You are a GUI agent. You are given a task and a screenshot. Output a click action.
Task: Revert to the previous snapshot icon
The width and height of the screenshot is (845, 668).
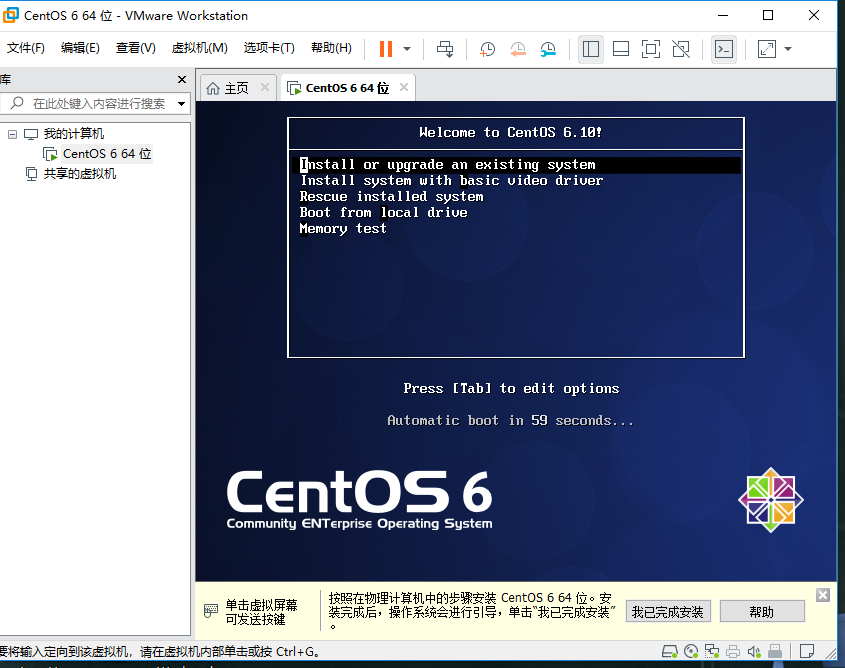click(518, 49)
